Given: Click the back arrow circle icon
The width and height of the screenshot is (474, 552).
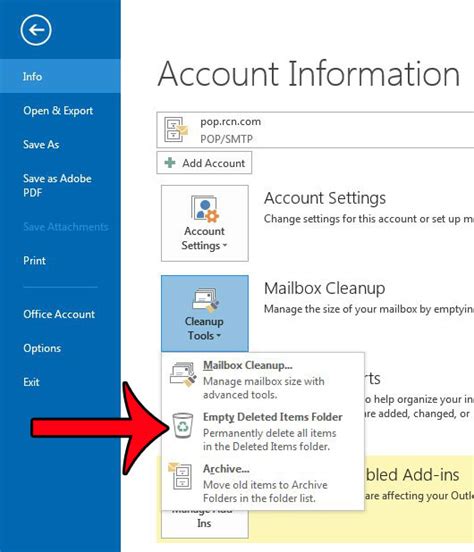Looking at the screenshot, I should (x=36, y=30).
